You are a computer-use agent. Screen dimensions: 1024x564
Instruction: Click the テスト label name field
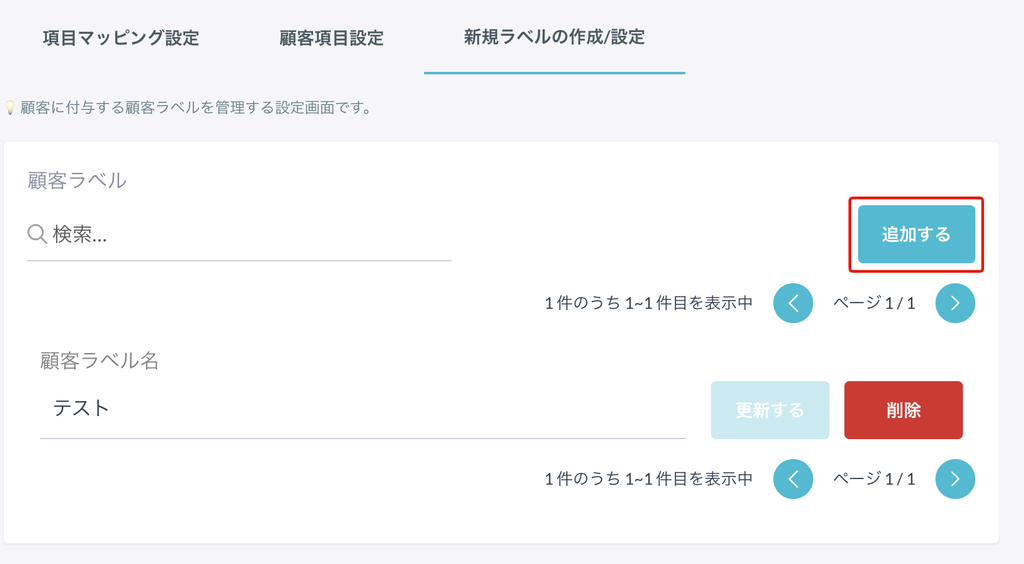coord(362,409)
